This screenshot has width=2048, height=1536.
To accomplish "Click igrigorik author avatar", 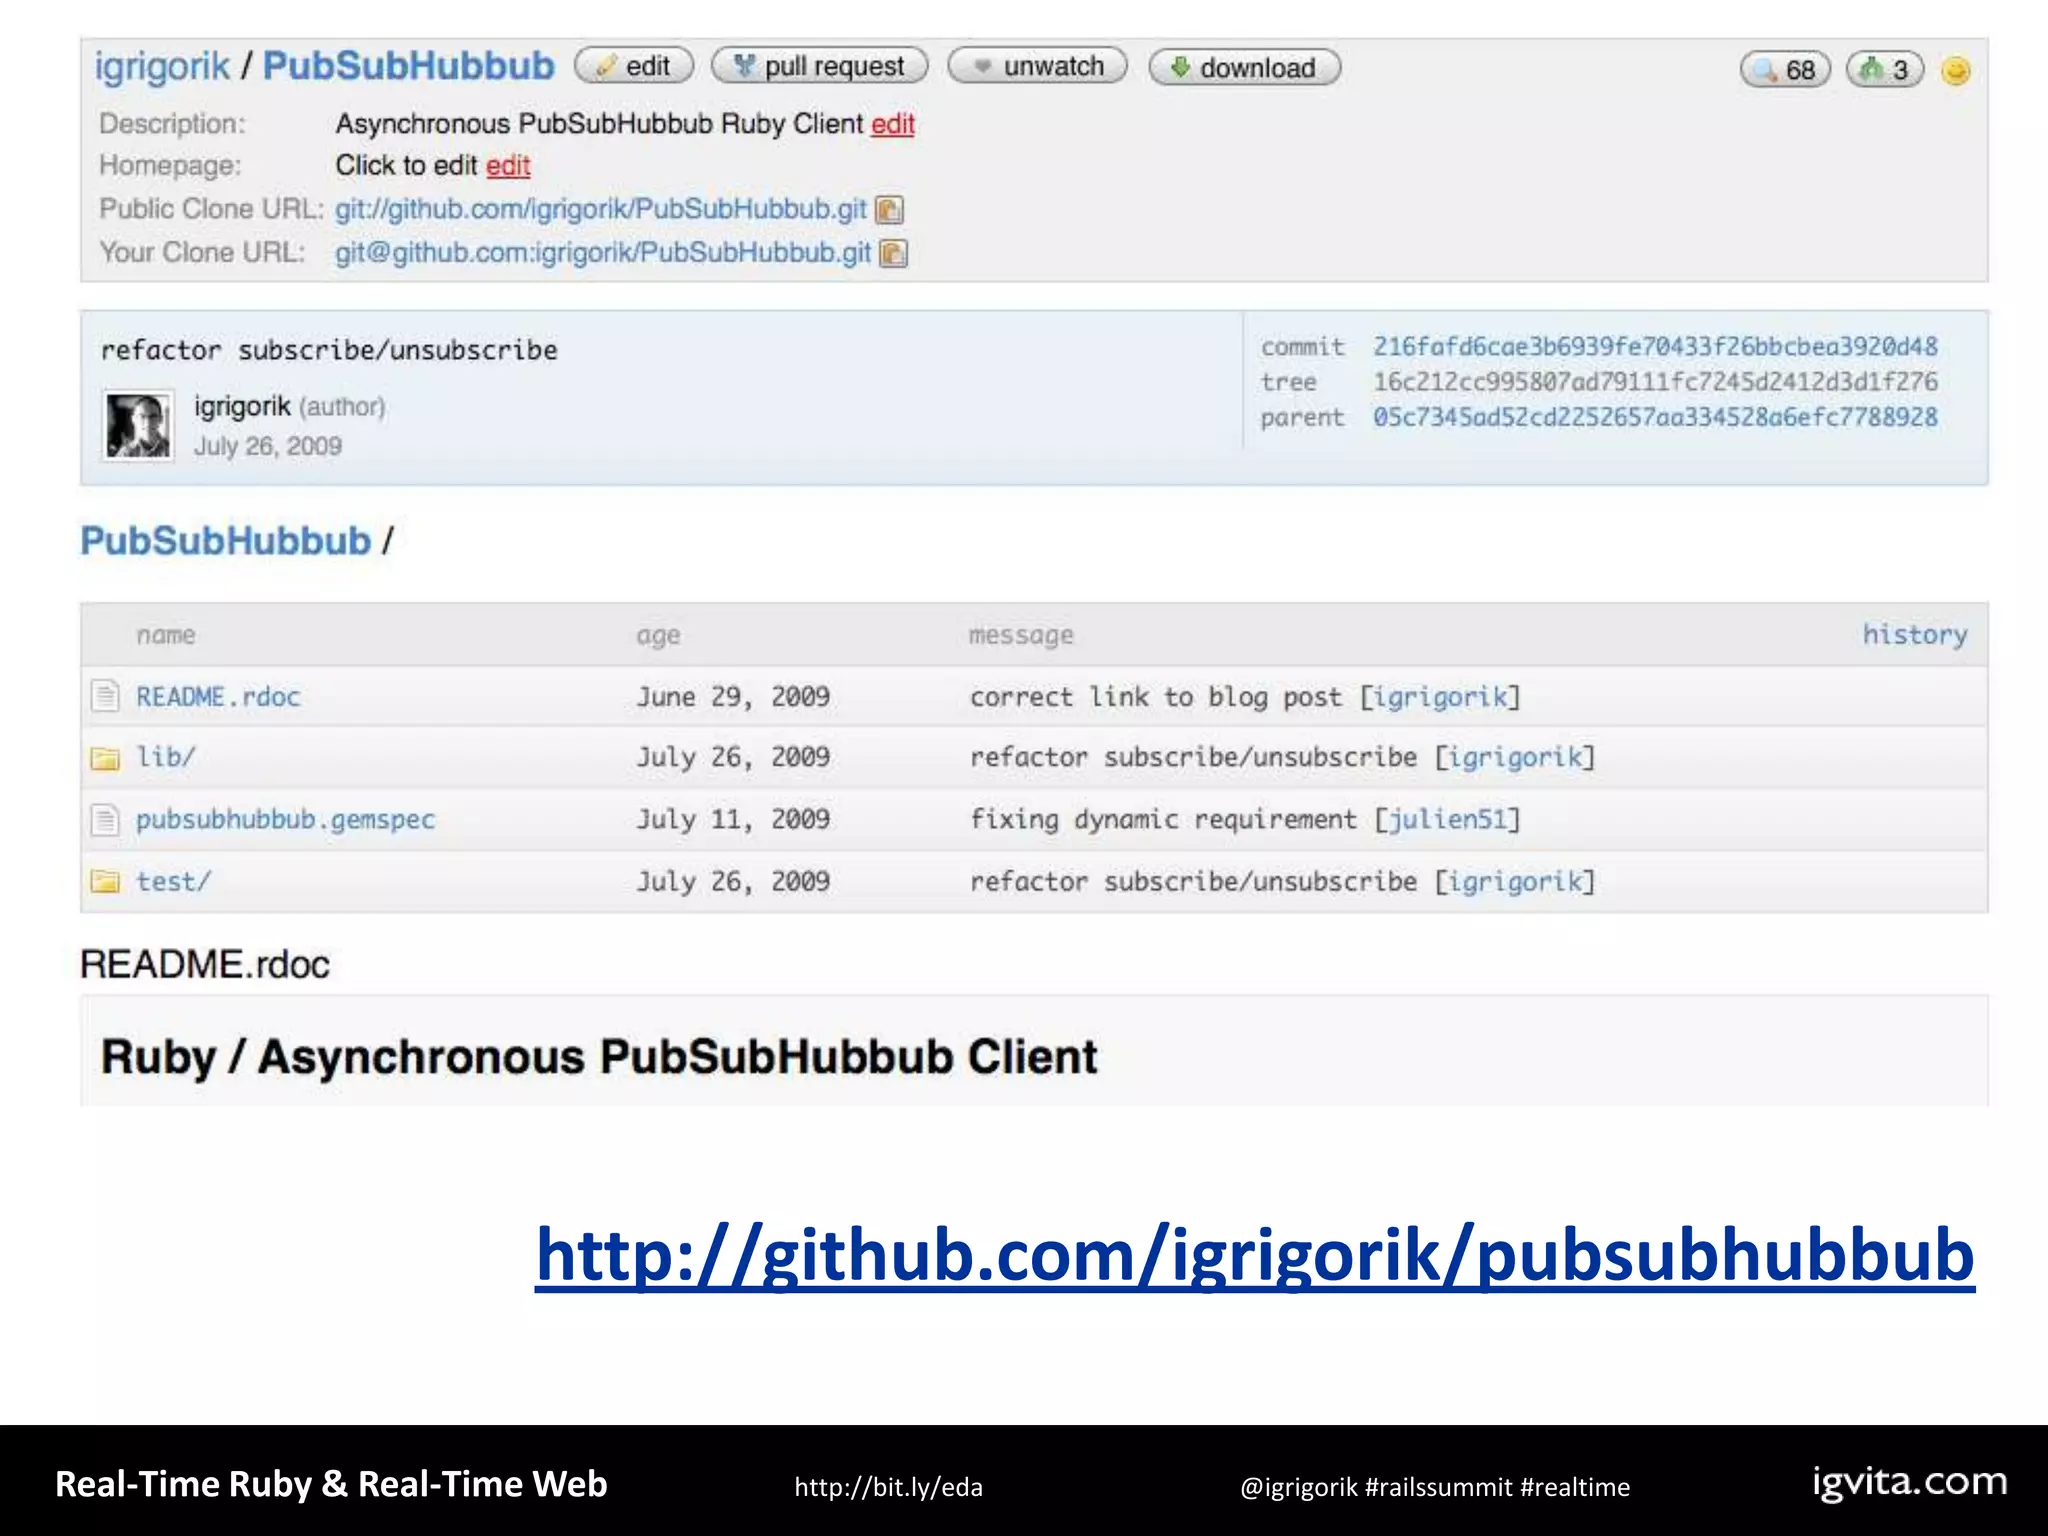I will [x=138, y=427].
